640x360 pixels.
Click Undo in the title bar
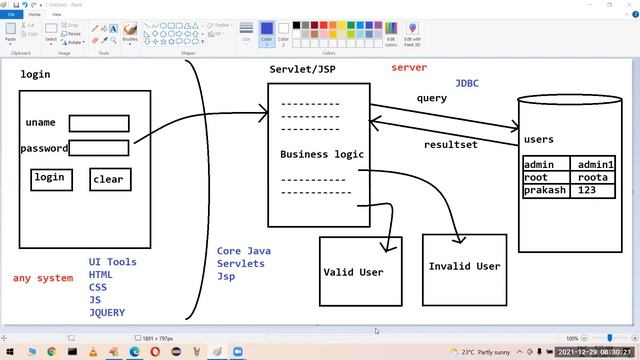tap(25, 5)
